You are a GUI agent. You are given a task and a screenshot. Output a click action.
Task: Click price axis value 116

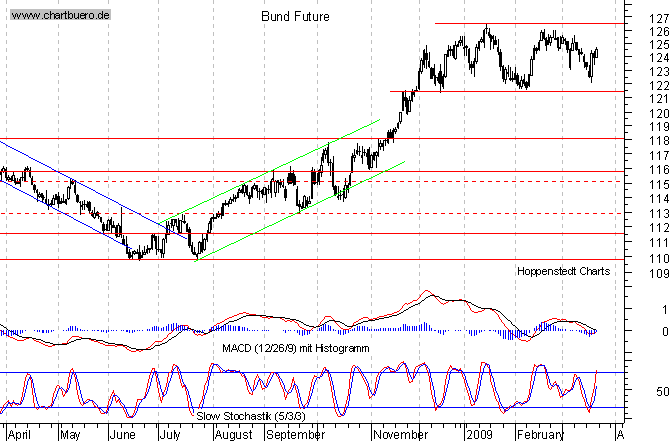tap(659, 170)
